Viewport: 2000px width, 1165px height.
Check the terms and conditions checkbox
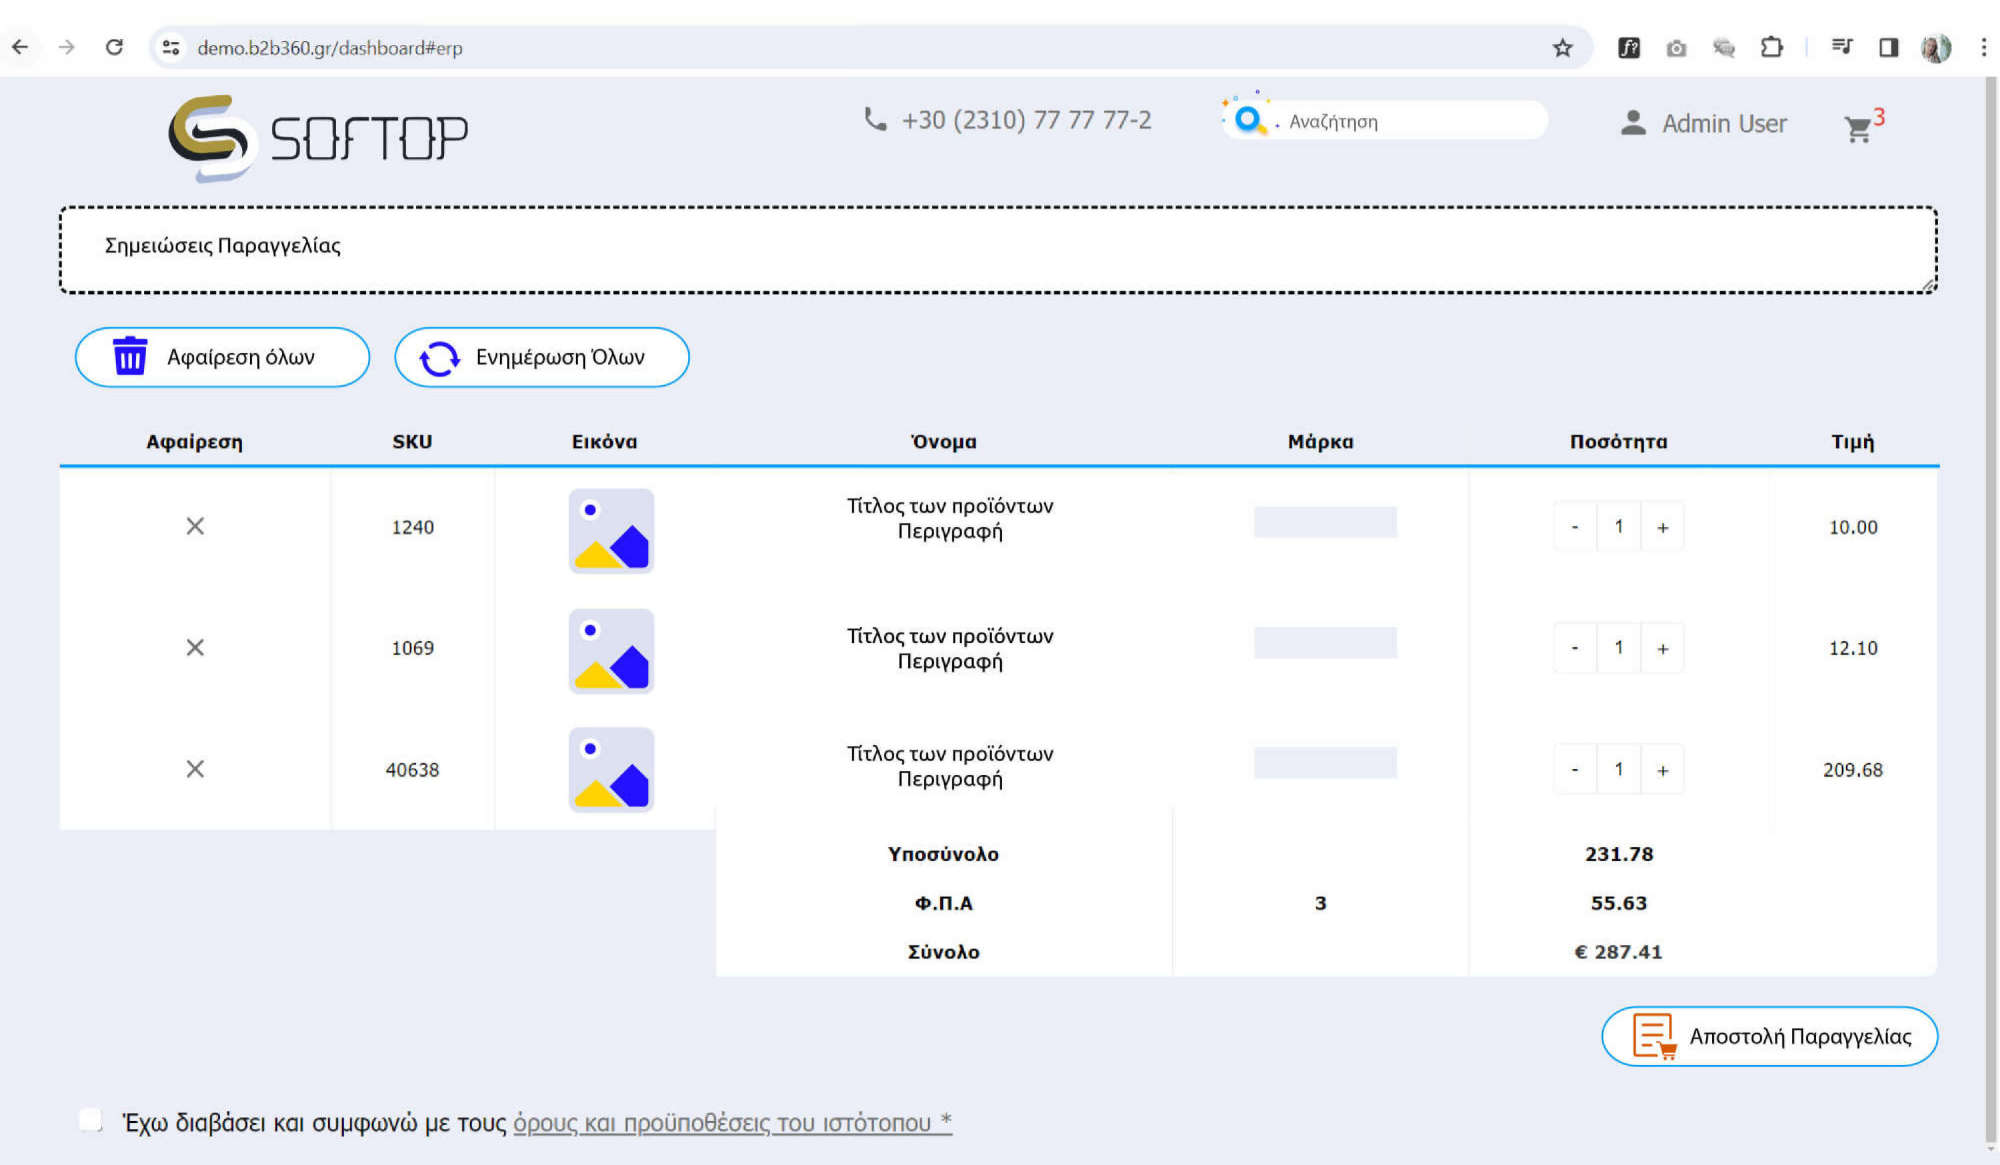[91, 1120]
